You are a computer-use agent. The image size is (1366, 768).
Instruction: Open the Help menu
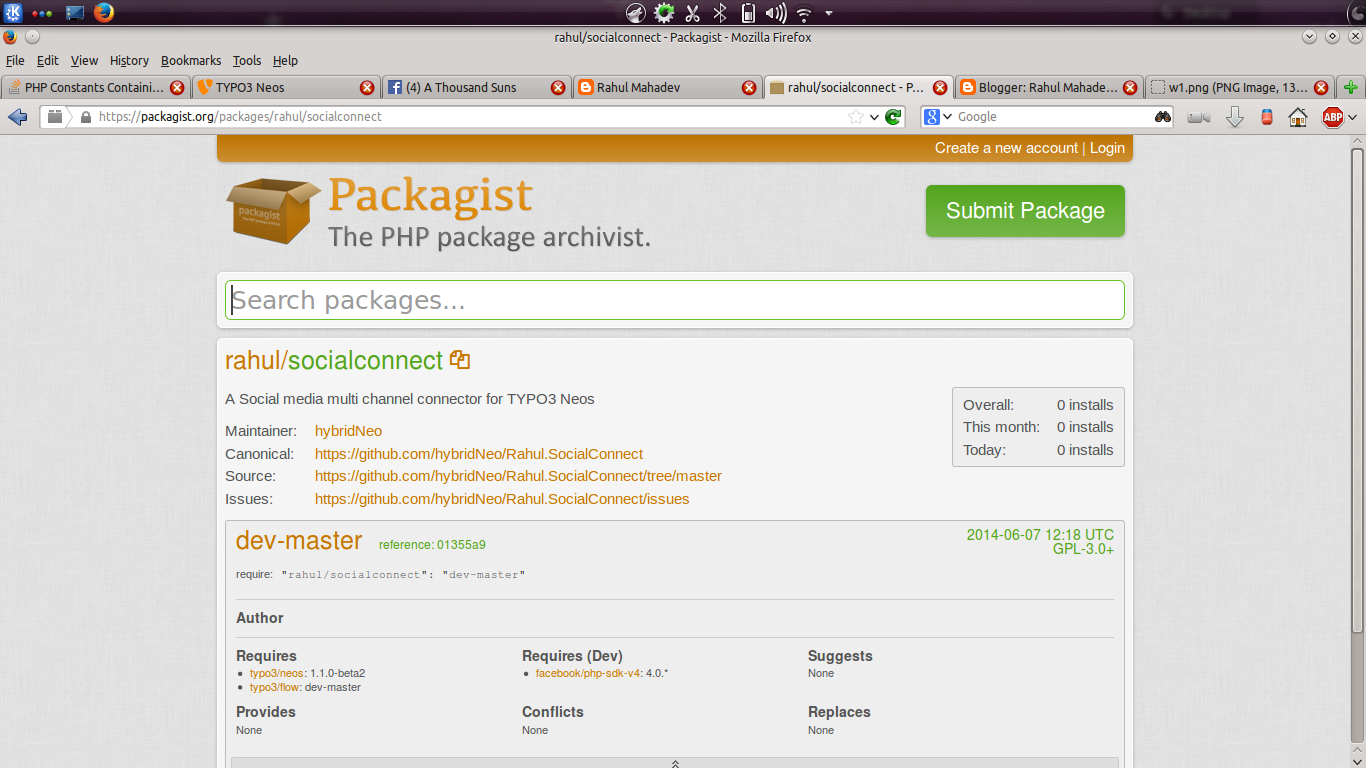tap(285, 60)
